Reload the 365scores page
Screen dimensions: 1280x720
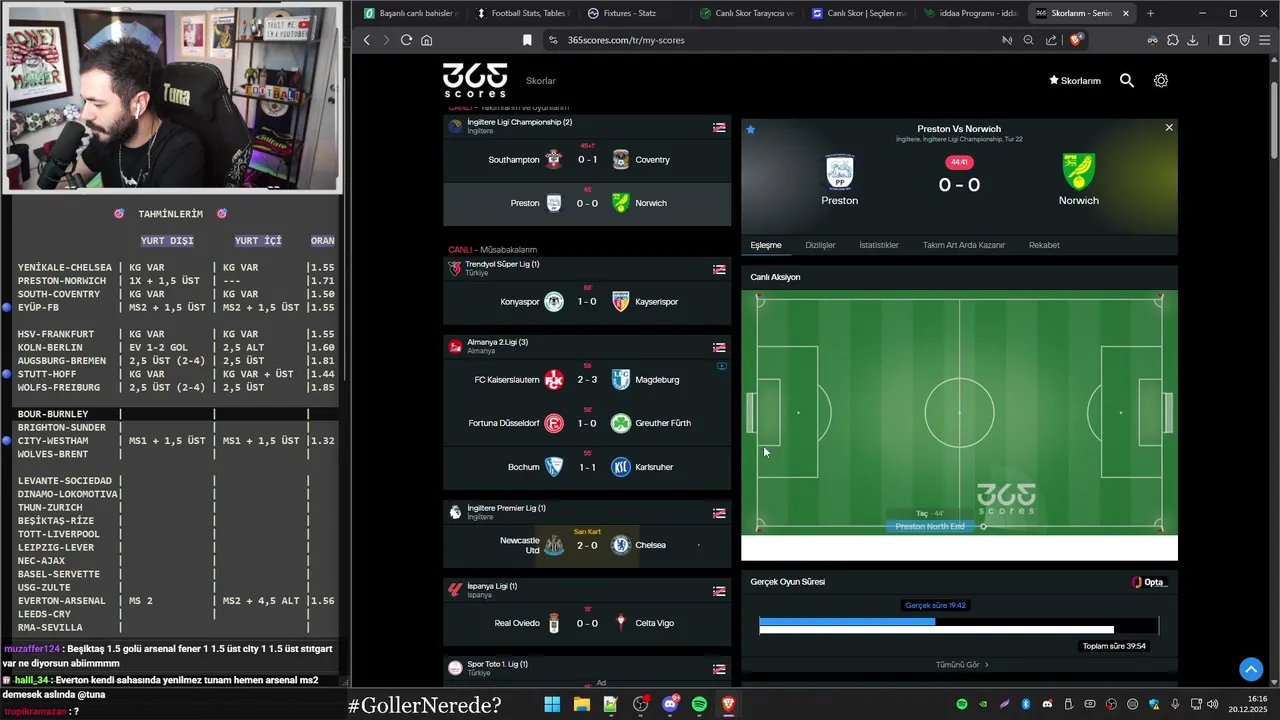coord(406,40)
